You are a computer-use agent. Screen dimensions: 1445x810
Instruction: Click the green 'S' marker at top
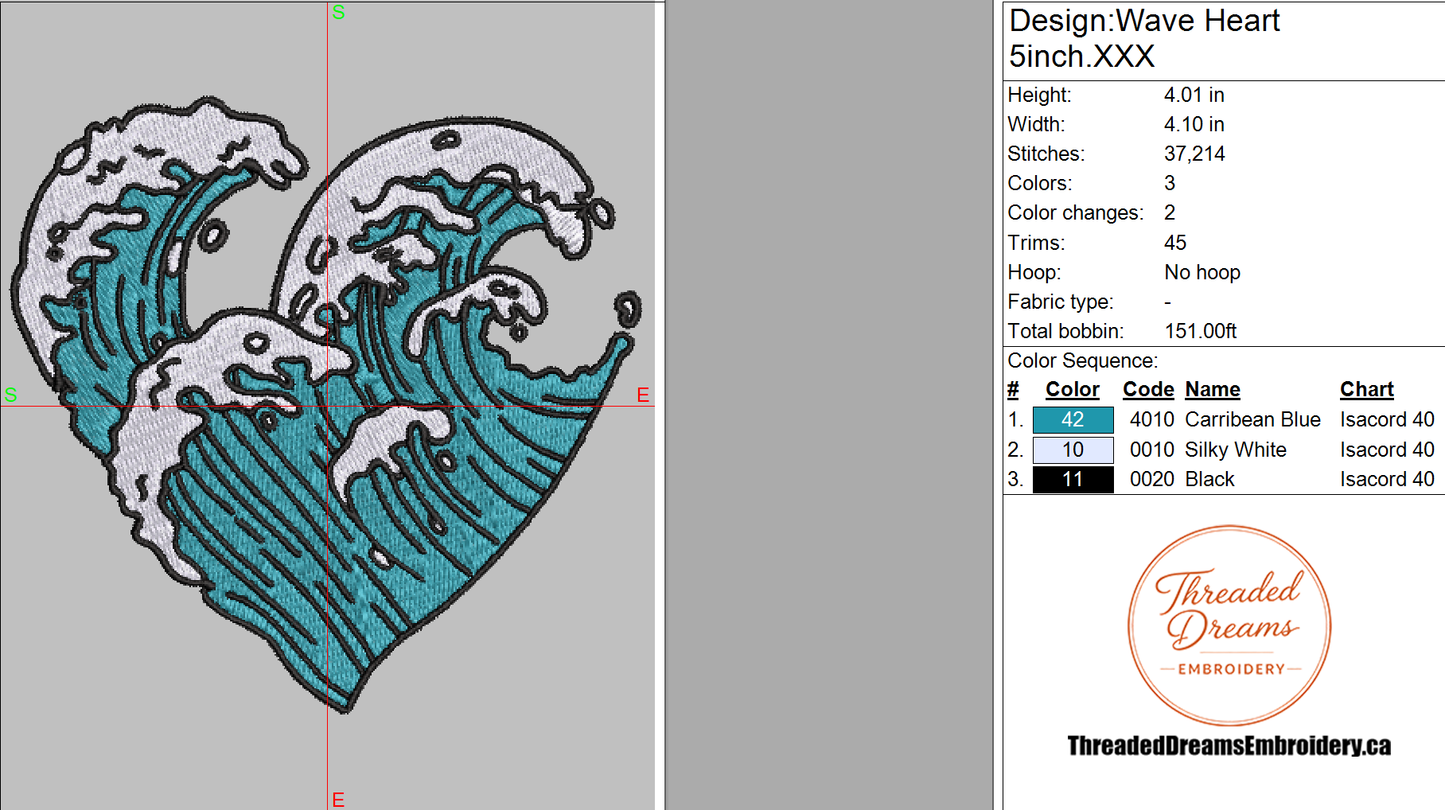click(338, 13)
